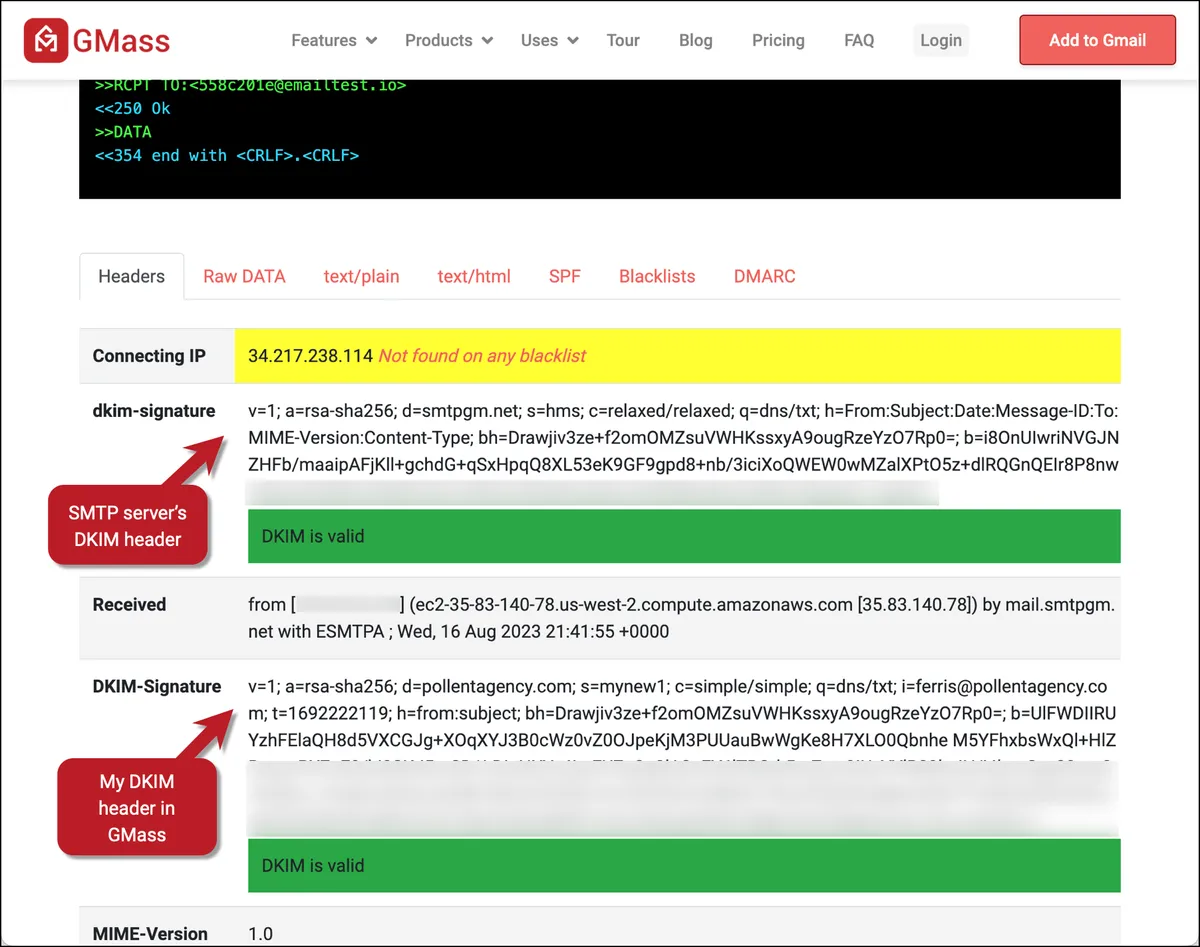1200x947 pixels.
Task: Click the GMass envelope logo icon
Action: click(46, 40)
